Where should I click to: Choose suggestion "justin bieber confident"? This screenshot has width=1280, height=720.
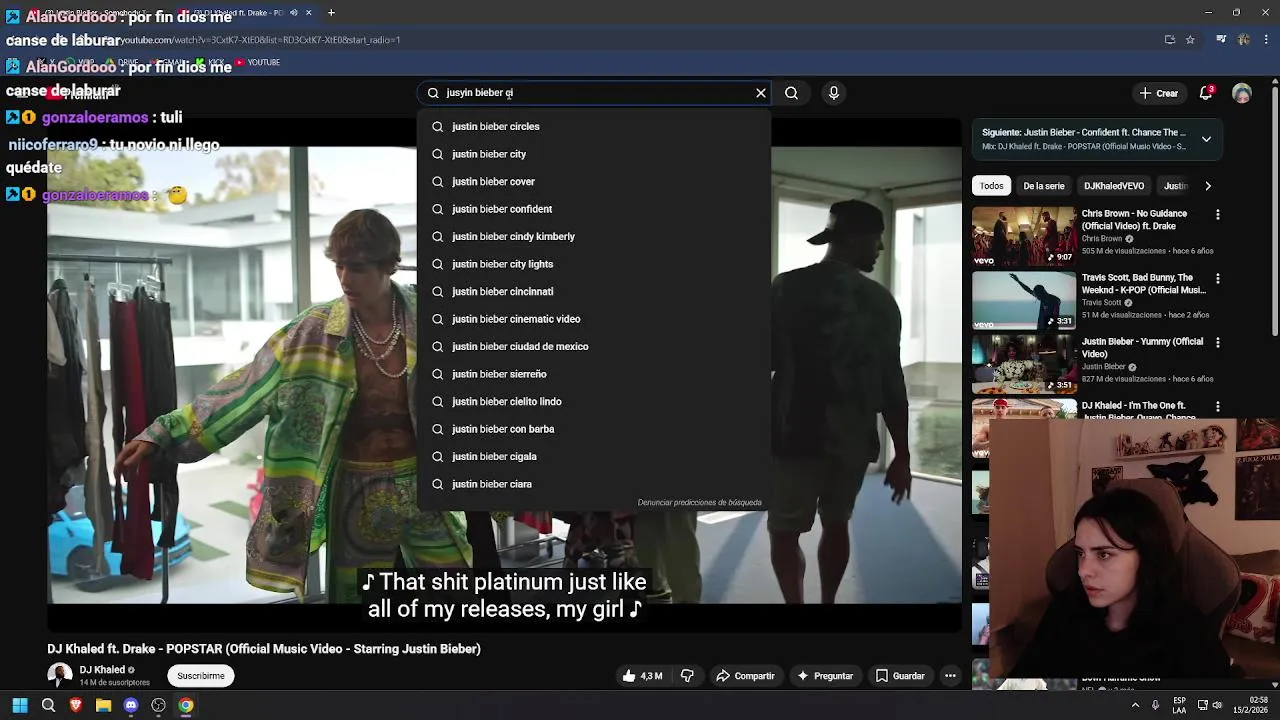594,209
